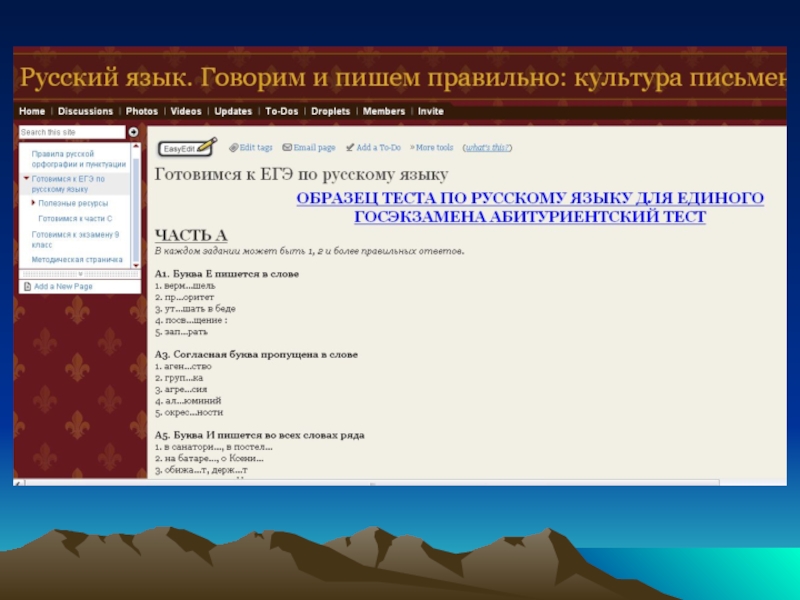The image size is (800, 600).
Task: Open Правила русской орфографии и пунктуации page
Action: pos(79,159)
